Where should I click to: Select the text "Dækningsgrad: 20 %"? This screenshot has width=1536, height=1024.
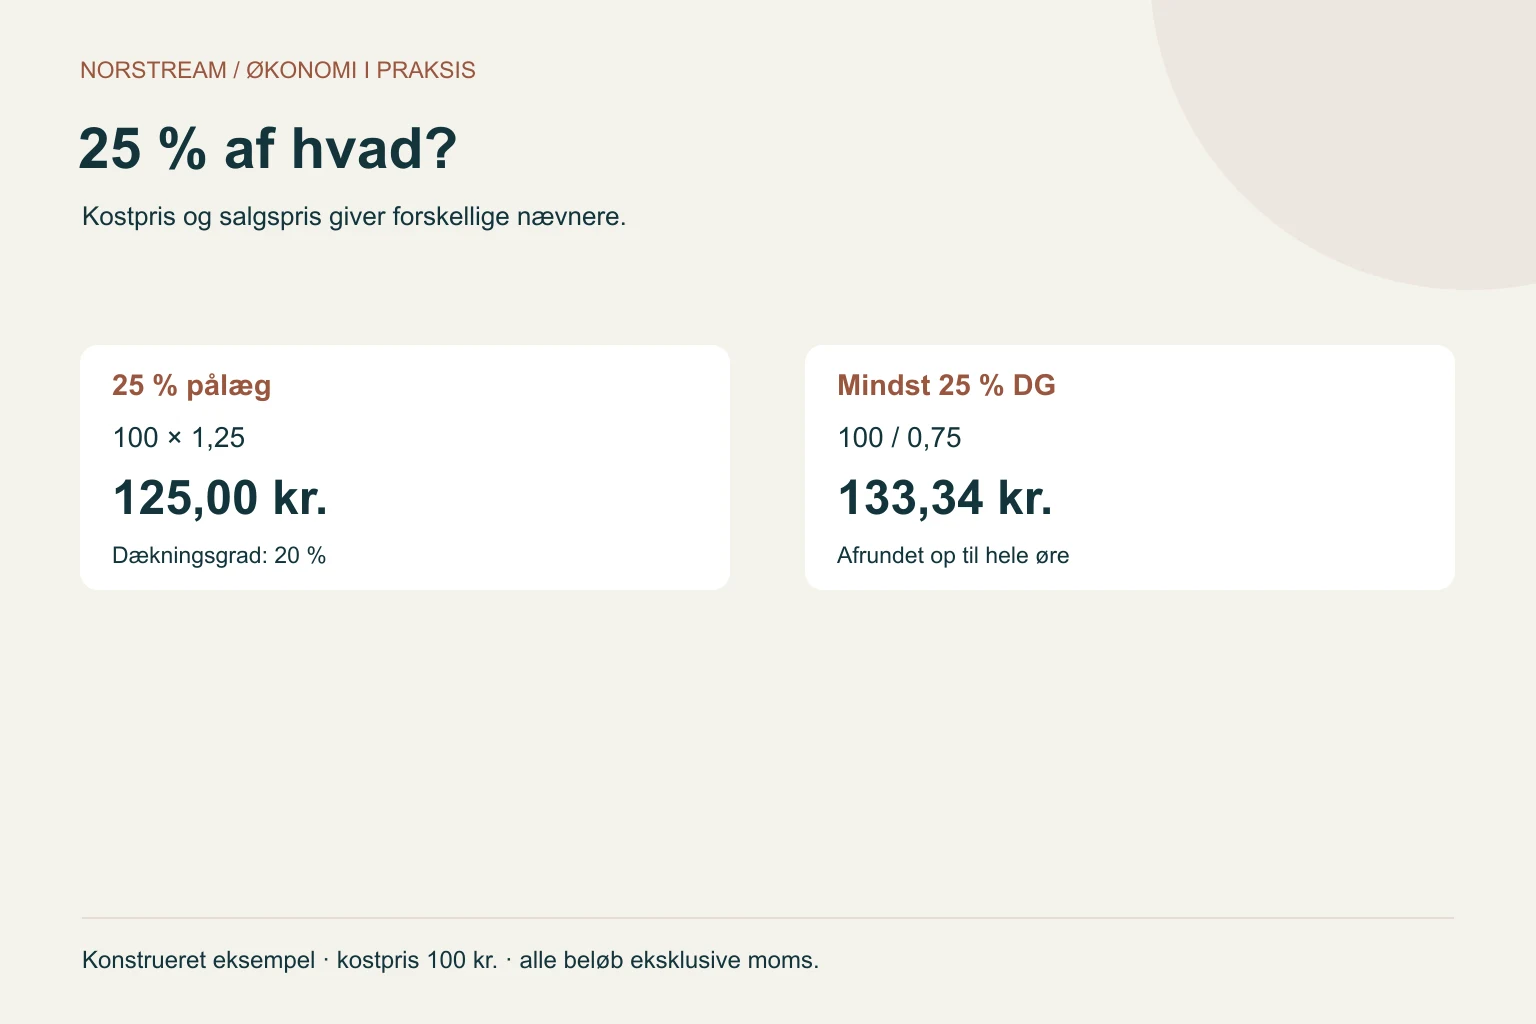click(219, 555)
